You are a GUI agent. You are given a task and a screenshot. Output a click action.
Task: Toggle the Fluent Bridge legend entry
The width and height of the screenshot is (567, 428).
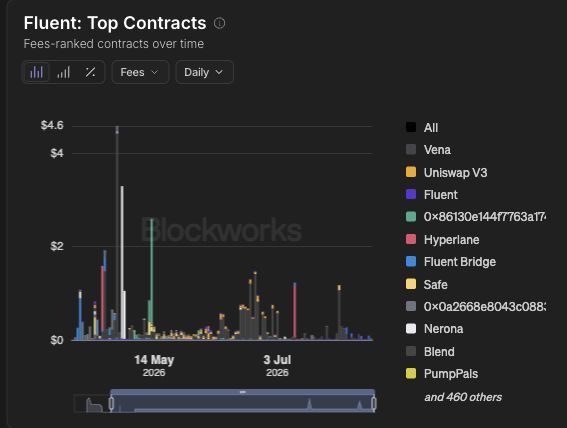(x=451, y=262)
